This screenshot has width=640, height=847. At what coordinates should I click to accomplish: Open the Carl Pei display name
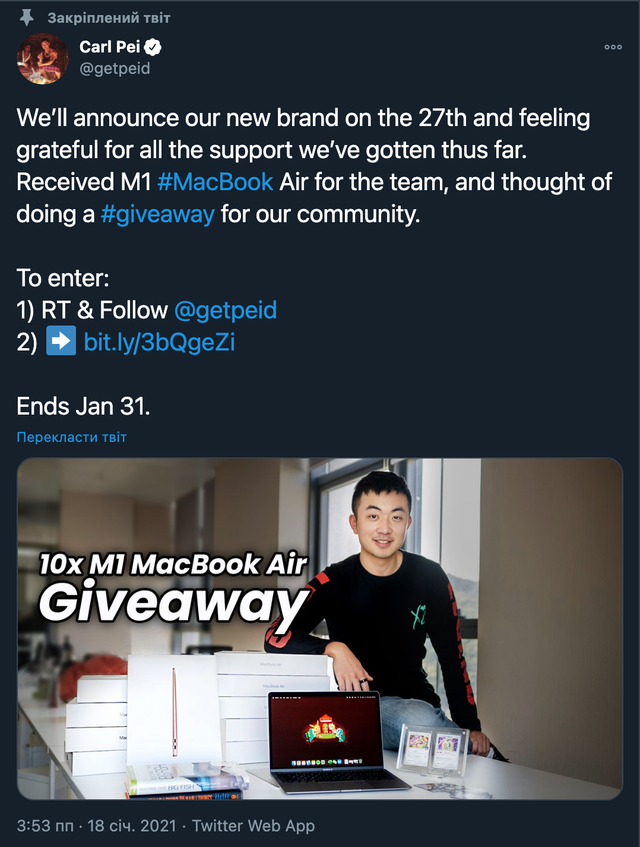(x=110, y=47)
